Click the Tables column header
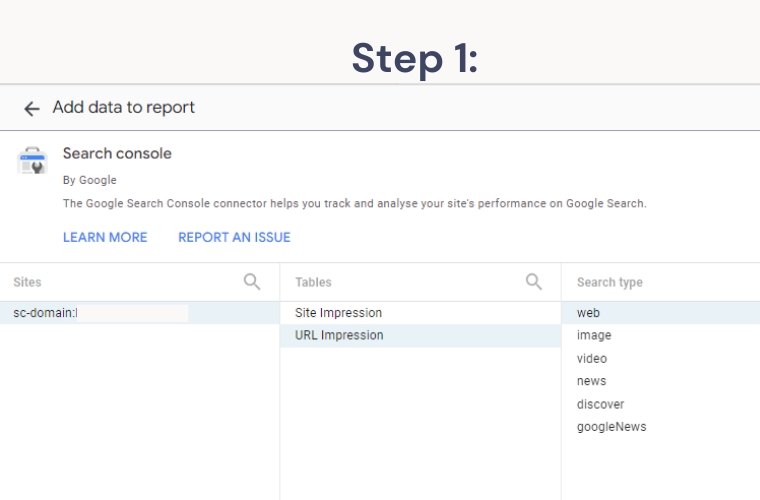Screen dimensions: 760x500 [x=313, y=282]
